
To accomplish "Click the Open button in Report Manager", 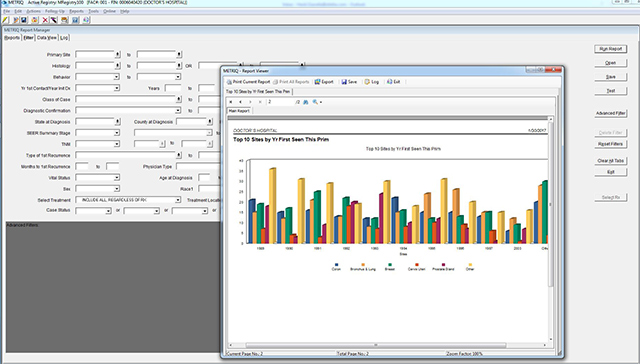I will coord(611,63).
